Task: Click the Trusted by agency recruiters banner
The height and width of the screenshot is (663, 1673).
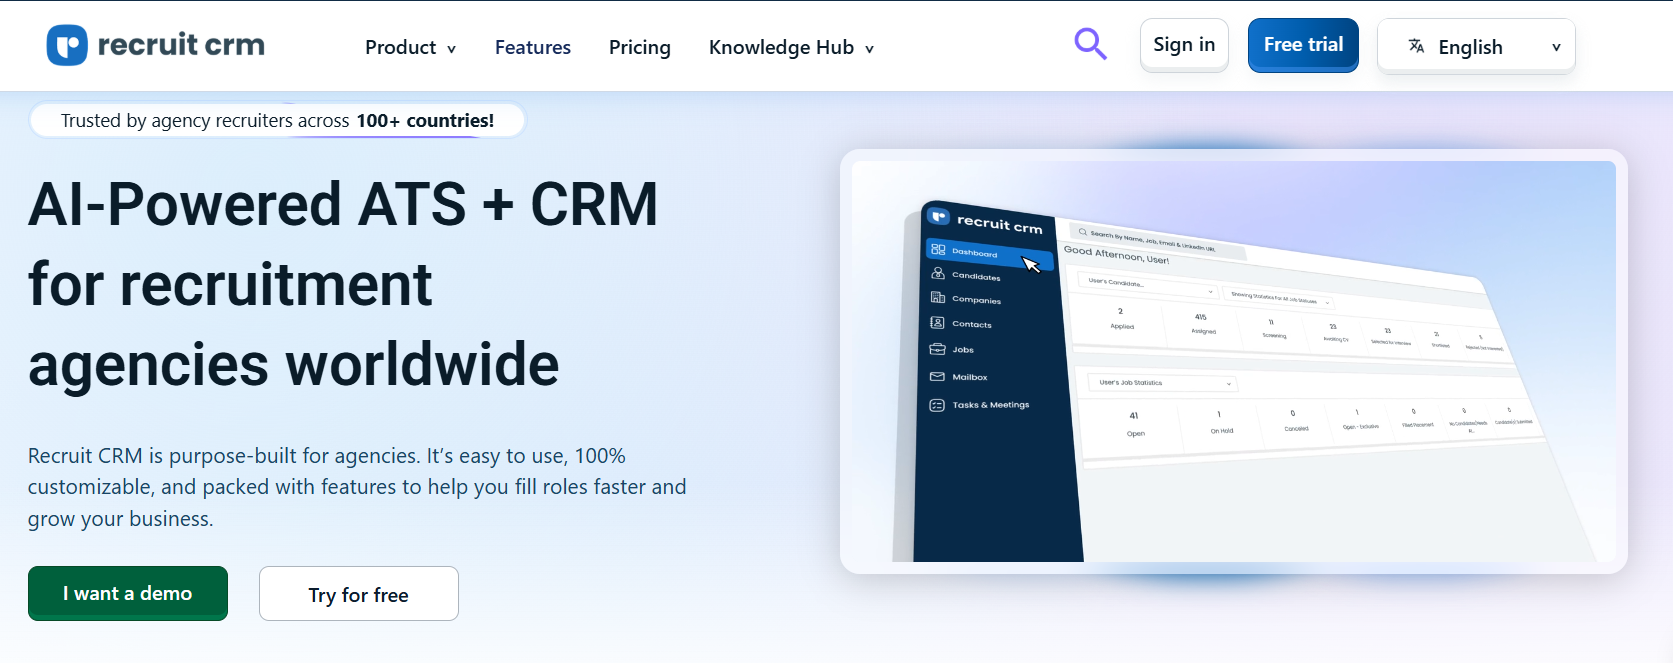Action: tap(277, 120)
